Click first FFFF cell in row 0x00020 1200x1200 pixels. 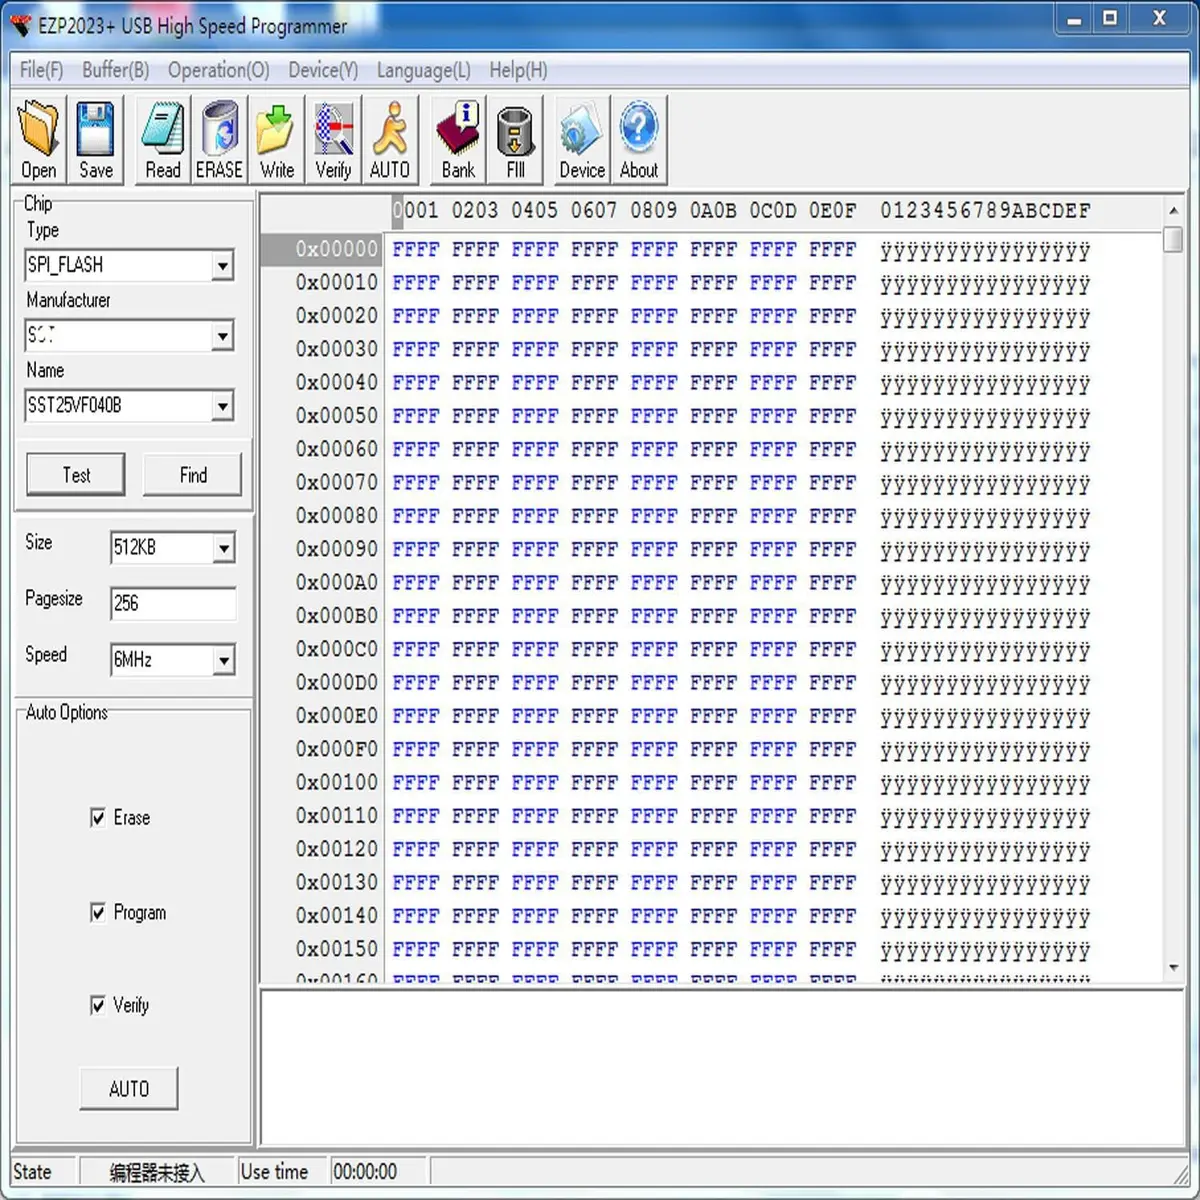pyautogui.click(x=416, y=316)
